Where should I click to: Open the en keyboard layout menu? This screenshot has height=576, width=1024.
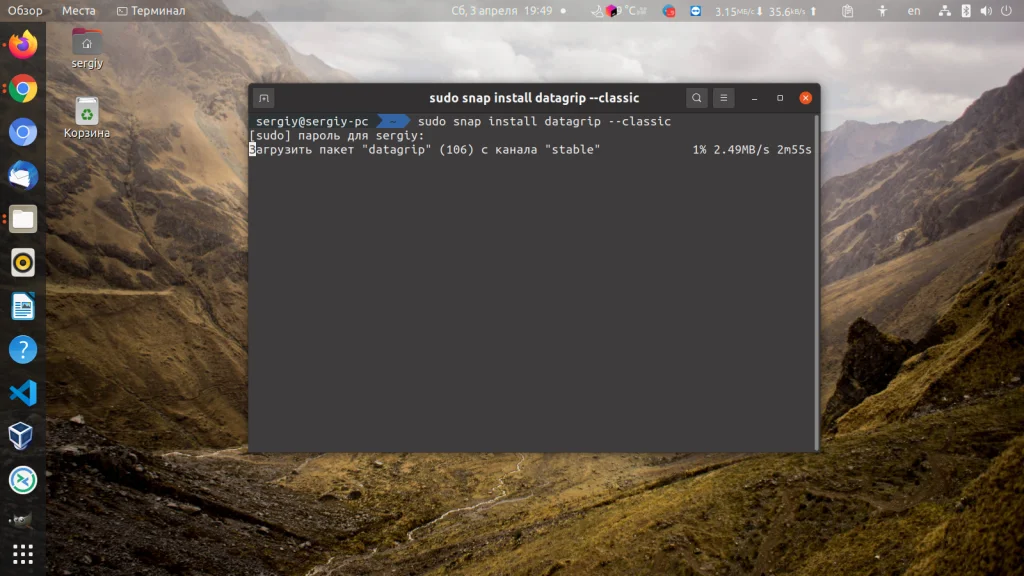point(913,11)
